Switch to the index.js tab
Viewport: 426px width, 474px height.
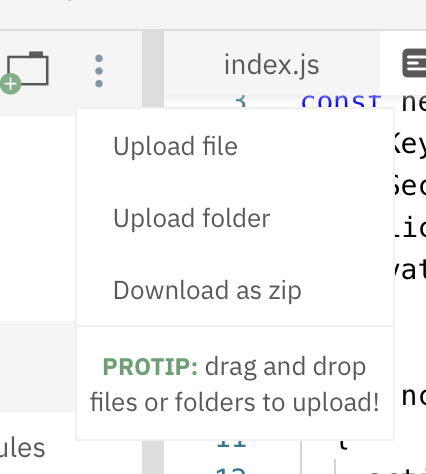pyautogui.click(x=271, y=65)
